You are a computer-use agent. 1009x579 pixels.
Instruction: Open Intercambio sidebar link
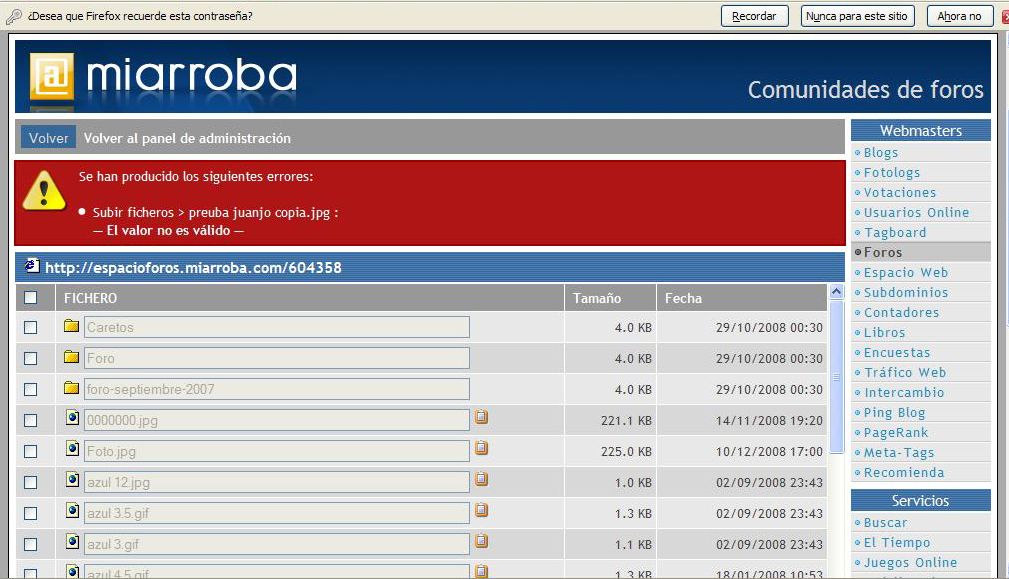tap(904, 392)
